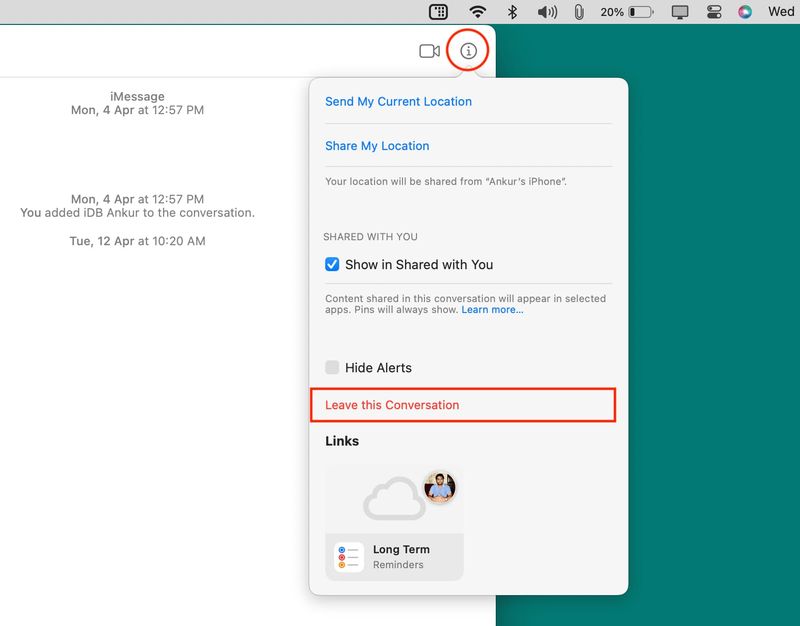Click the contact photo on the link card
800x626 pixels.
click(x=440, y=487)
